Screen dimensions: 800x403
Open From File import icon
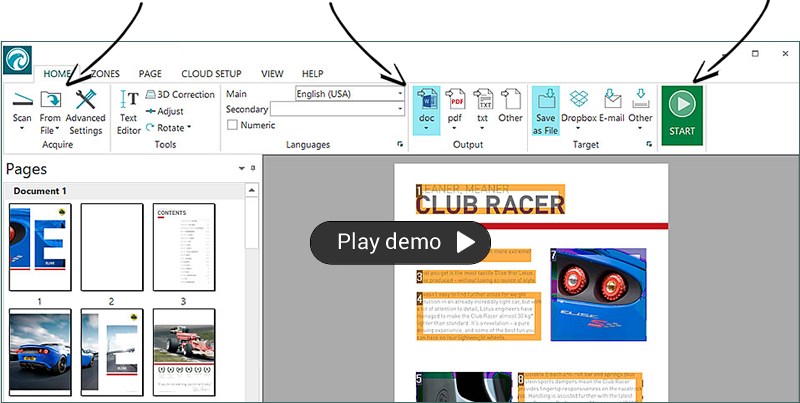50,100
